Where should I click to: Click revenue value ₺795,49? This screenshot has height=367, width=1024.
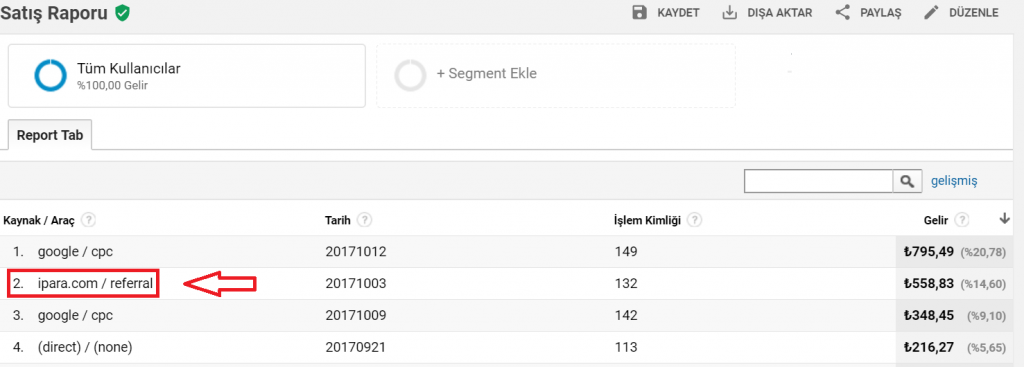click(x=929, y=251)
